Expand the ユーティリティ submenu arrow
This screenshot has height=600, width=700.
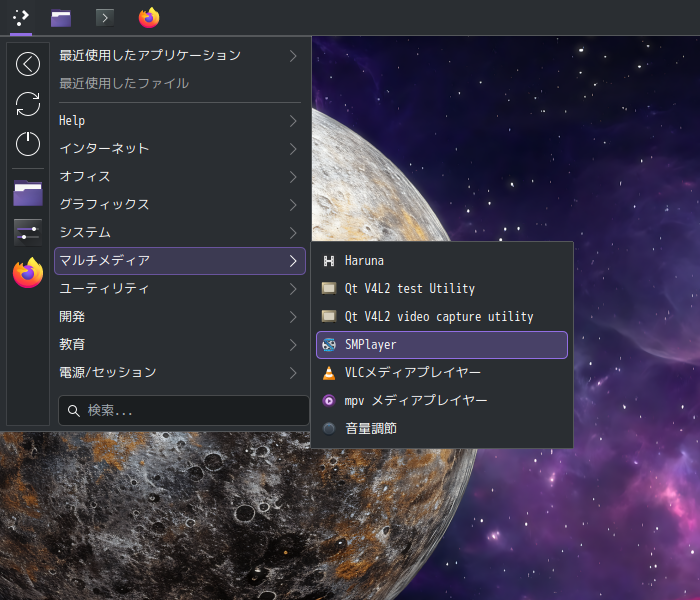pyautogui.click(x=293, y=289)
